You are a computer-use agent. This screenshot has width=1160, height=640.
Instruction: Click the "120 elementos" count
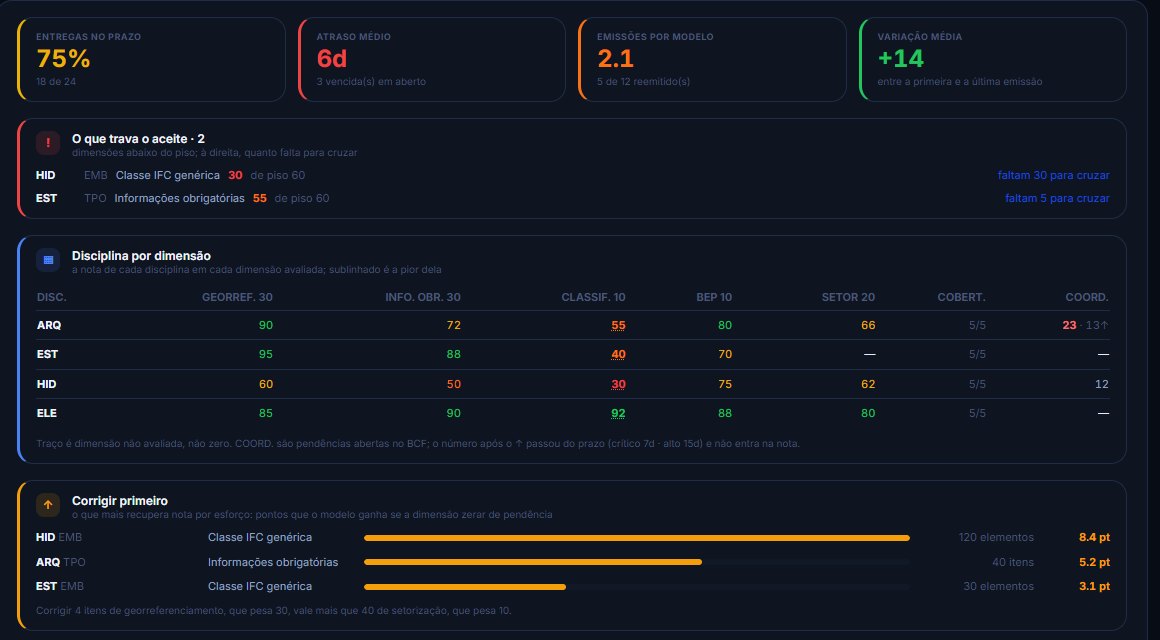point(996,538)
